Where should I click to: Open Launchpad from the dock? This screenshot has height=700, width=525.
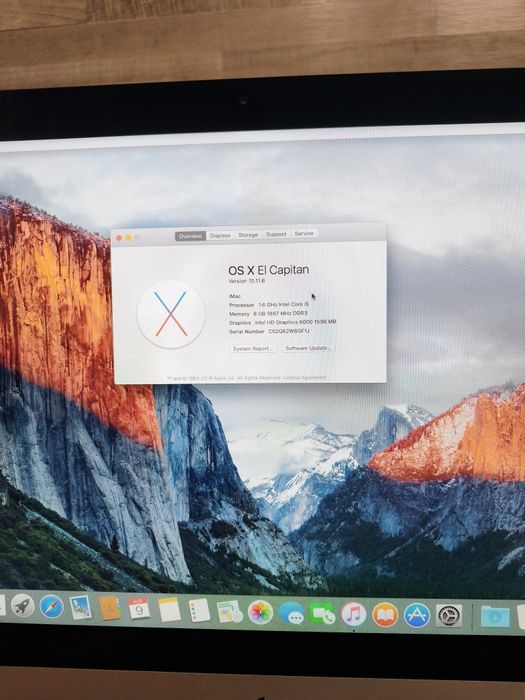point(23,606)
